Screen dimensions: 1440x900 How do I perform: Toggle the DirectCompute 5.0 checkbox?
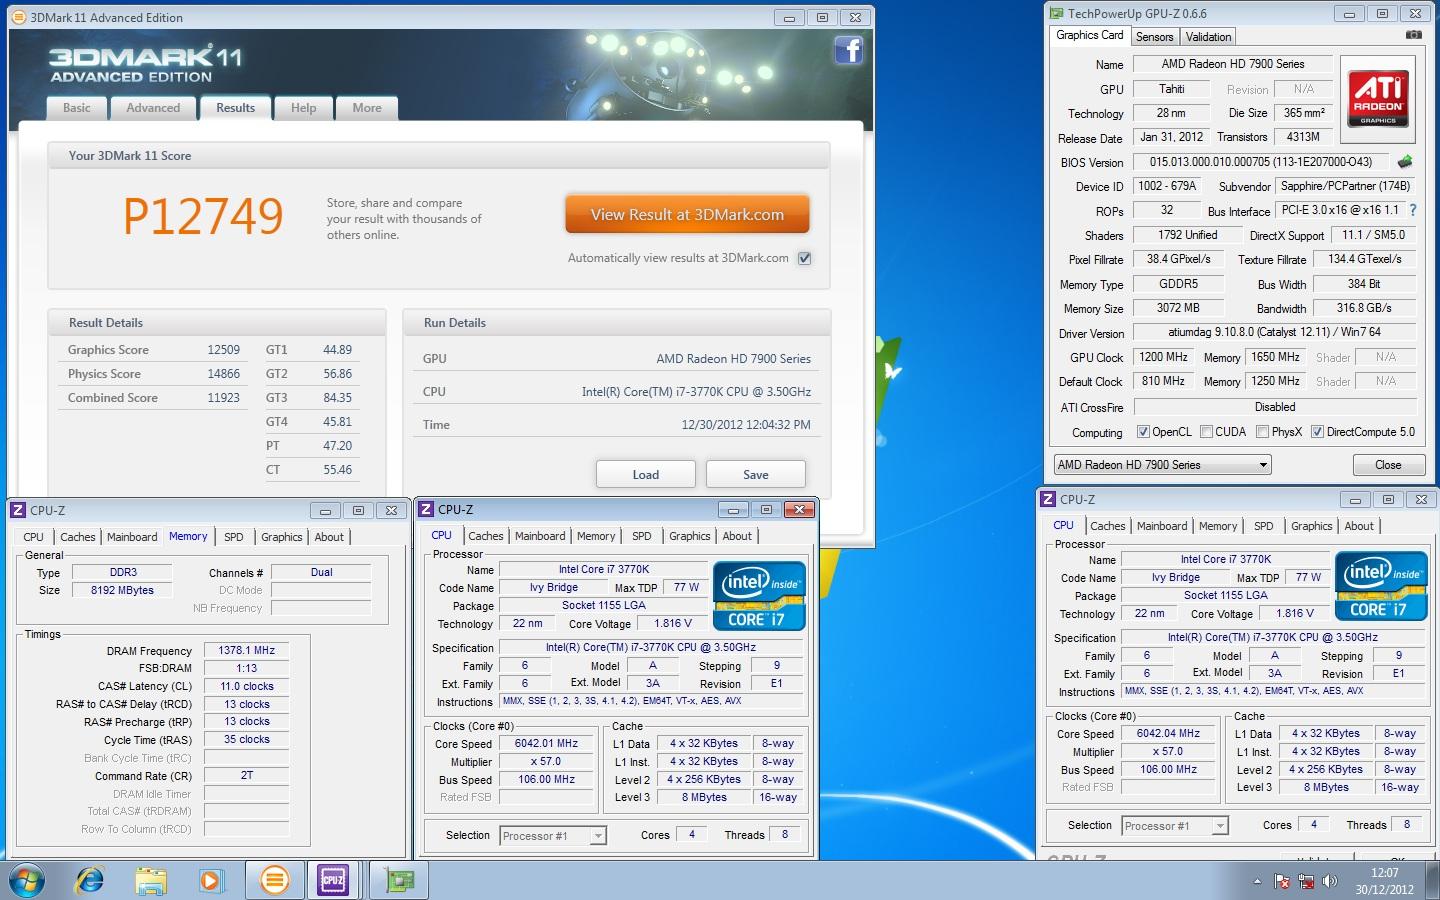click(x=1318, y=432)
